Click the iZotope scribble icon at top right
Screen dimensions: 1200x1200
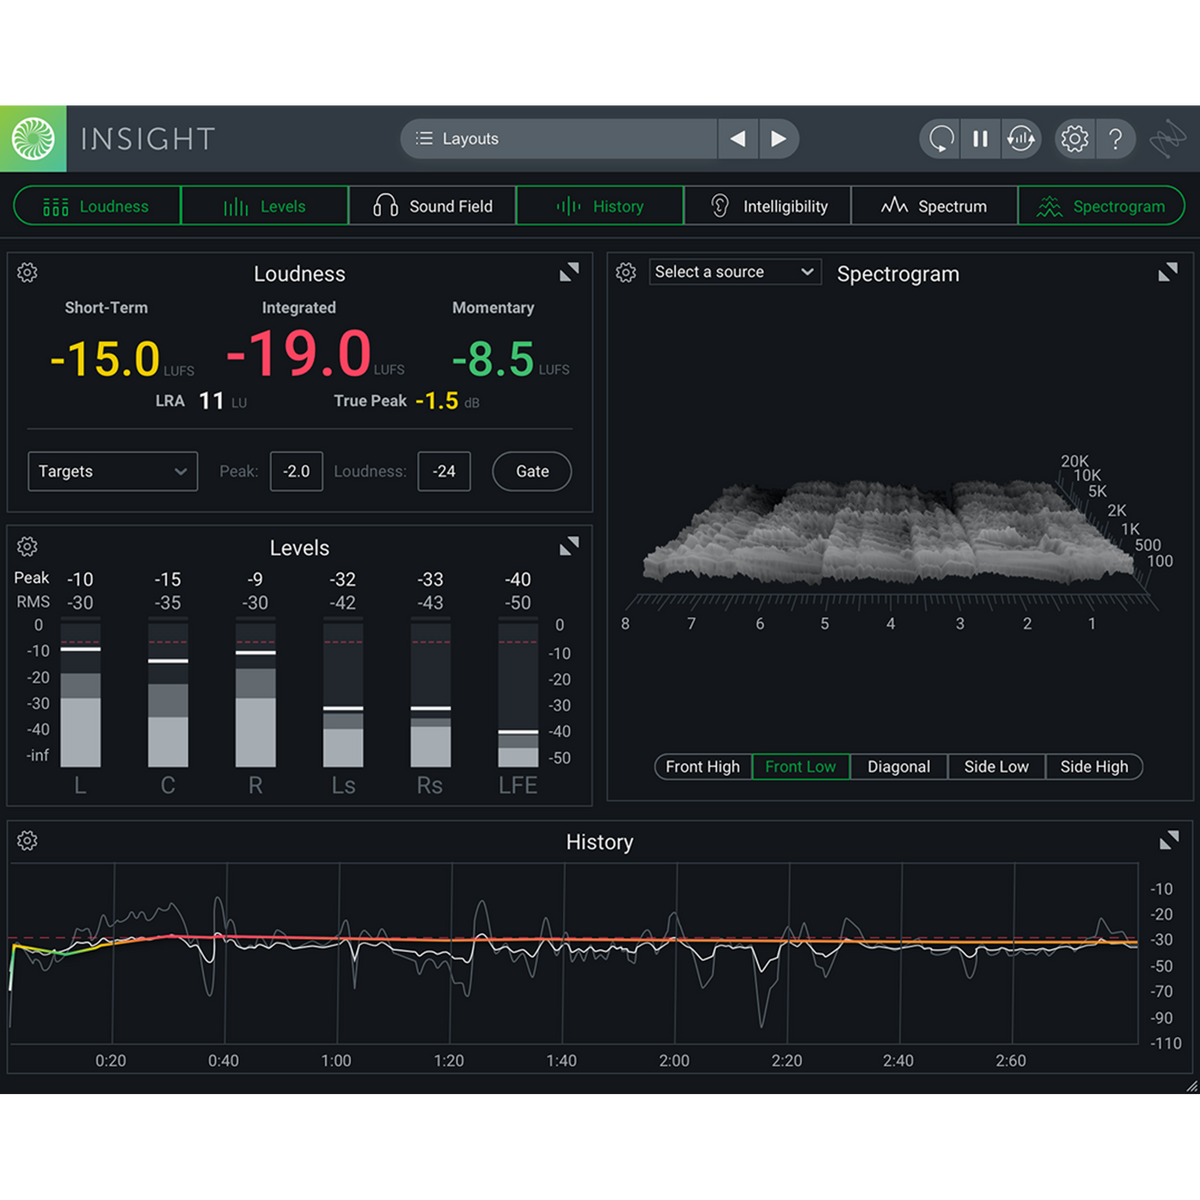coord(1167,139)
